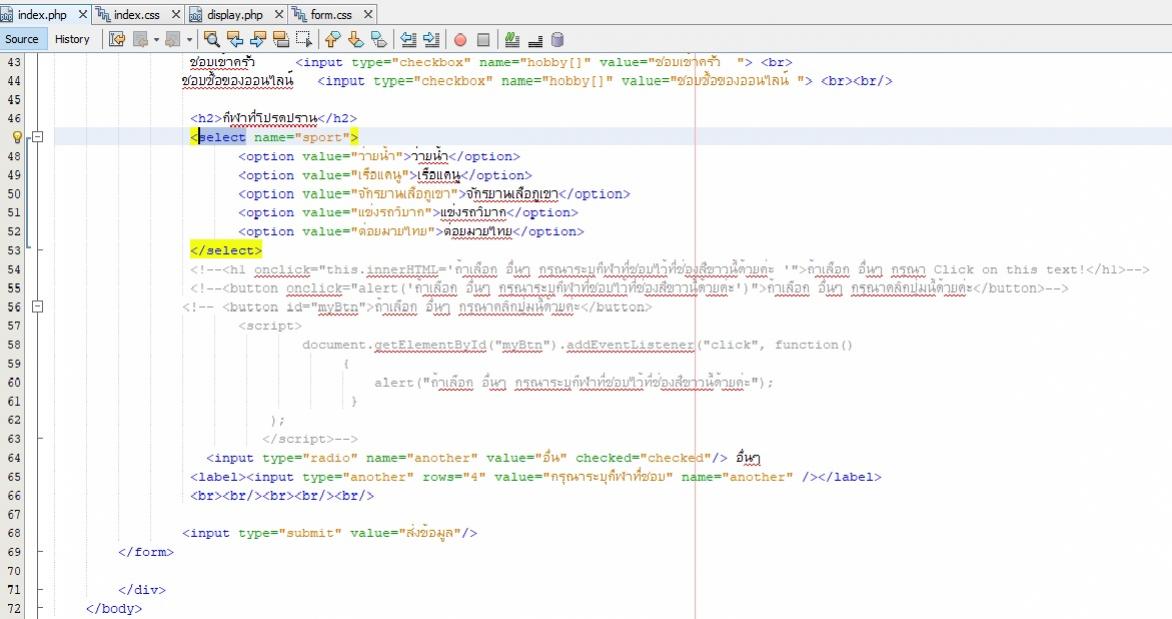Jump to Last Edit location icon

[117, 39]
